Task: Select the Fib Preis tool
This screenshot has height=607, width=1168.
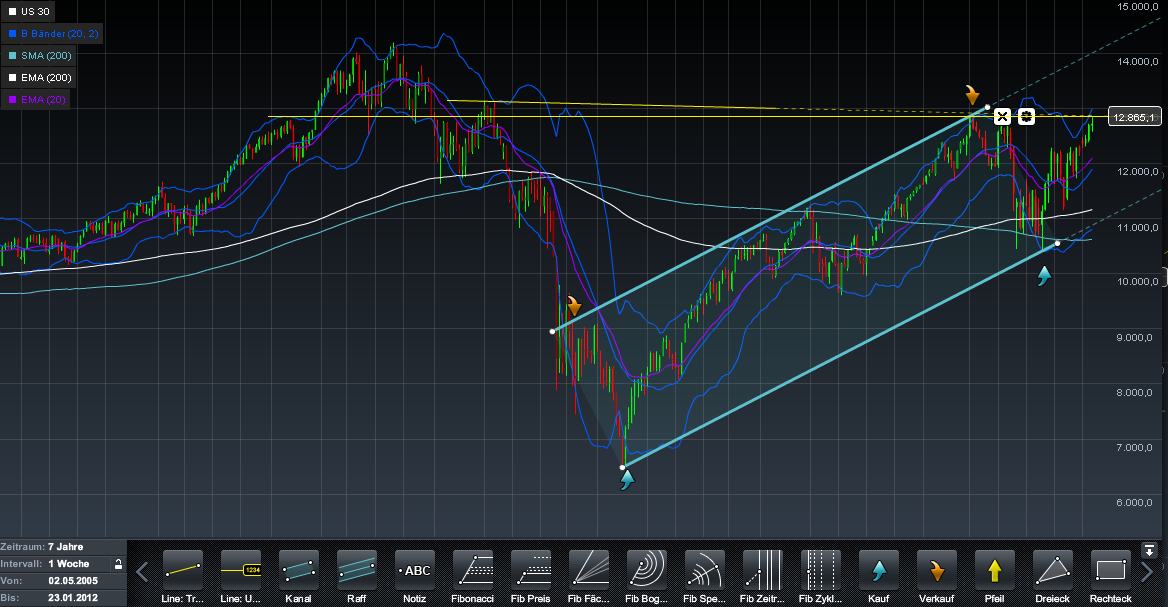Action: (x=531, y=571)
